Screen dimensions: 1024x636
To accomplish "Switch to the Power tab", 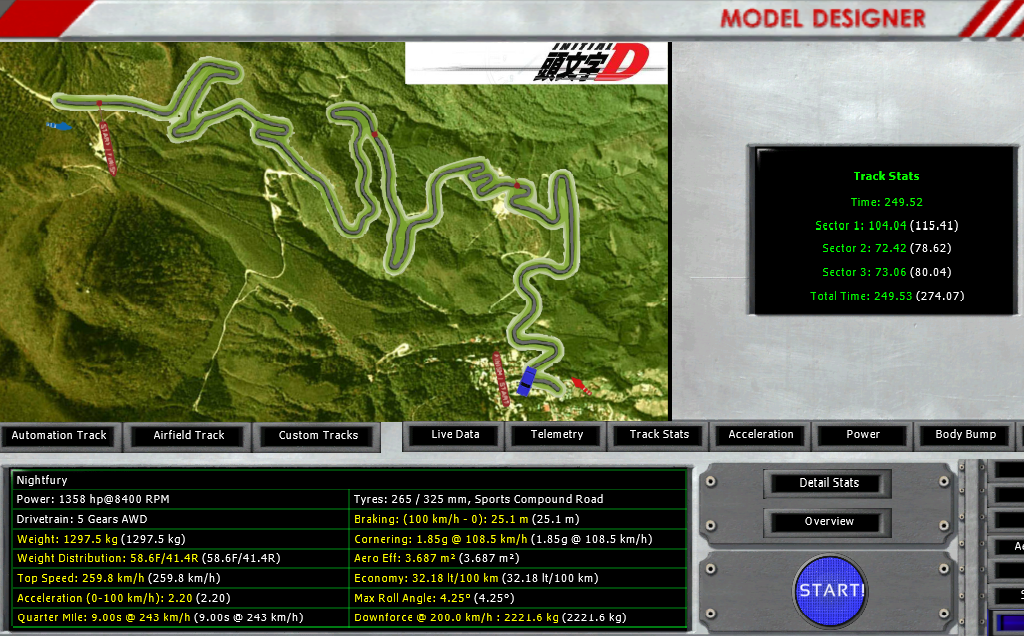I will 863,434.
